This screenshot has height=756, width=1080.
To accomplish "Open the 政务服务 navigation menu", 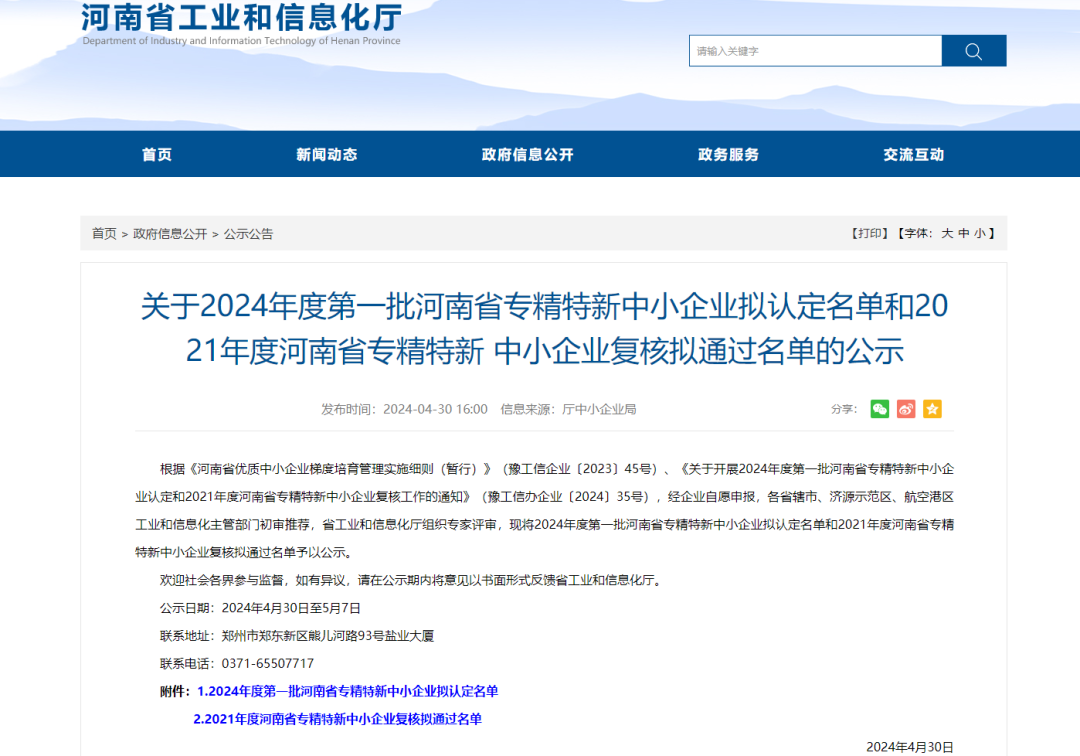I will coord(727,154).
